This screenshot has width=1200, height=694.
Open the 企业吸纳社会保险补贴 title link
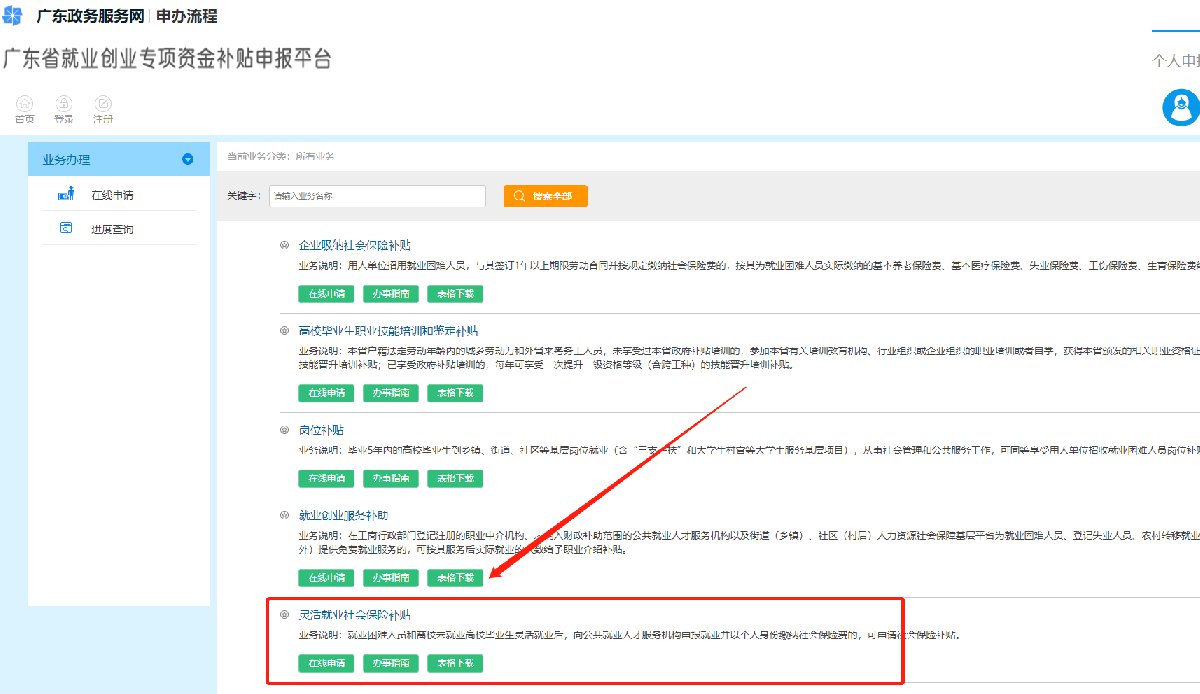click(x=355, y=246)
